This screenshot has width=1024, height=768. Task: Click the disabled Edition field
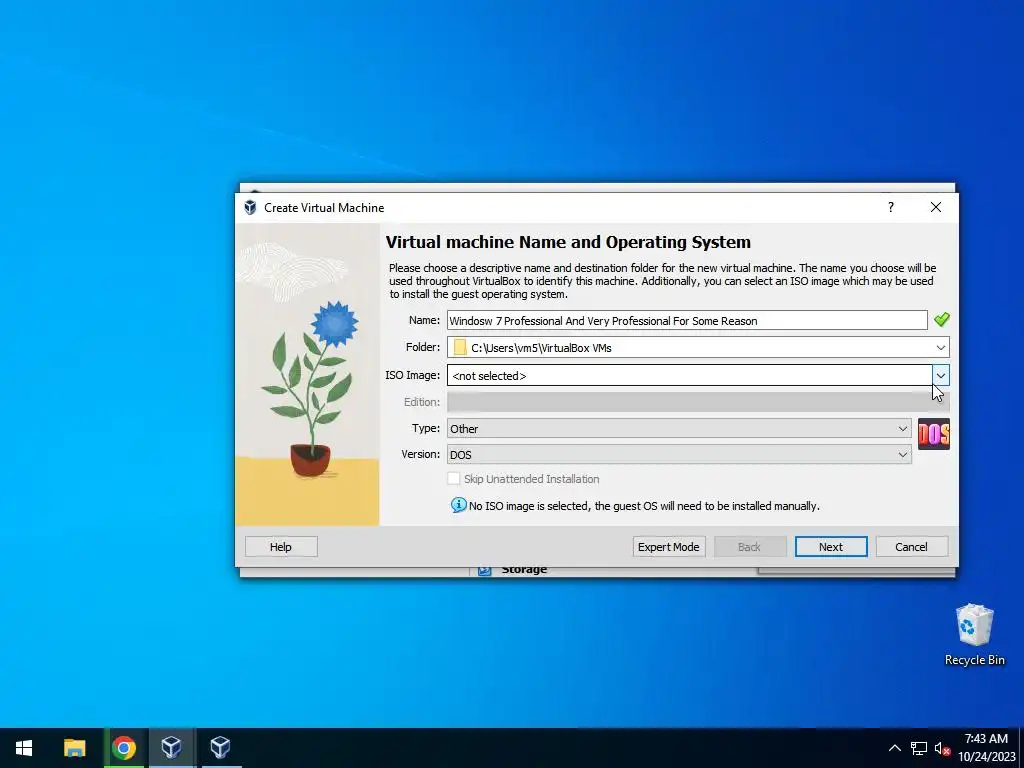[x=698, y=402]
